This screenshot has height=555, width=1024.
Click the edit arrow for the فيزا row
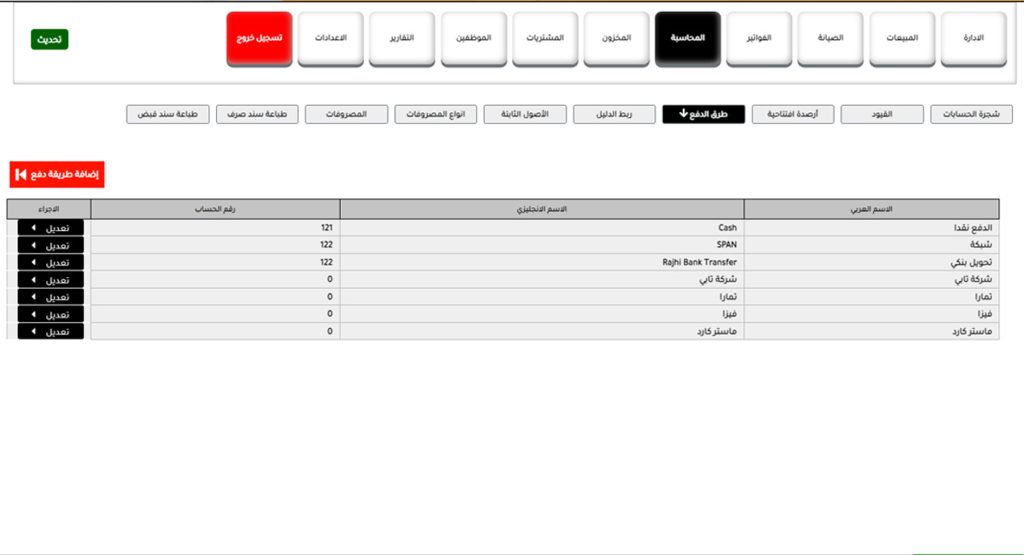32,314
